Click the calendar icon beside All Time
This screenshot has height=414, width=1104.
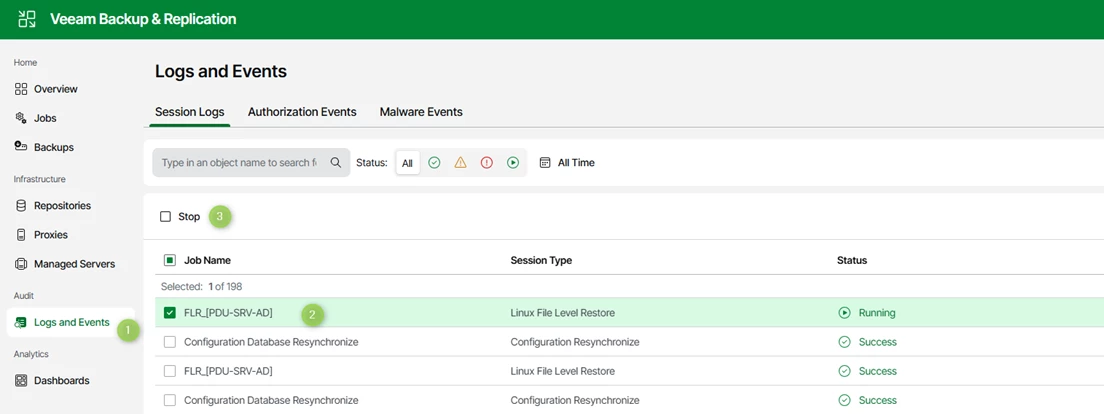tap(544, 163)
